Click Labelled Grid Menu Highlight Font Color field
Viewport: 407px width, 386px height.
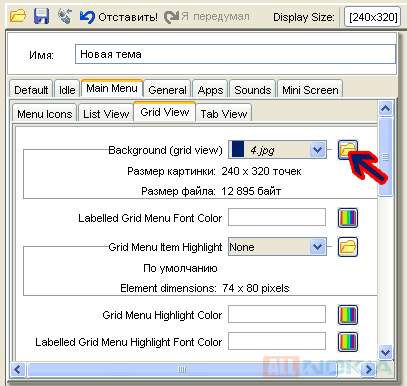(277, 341)
